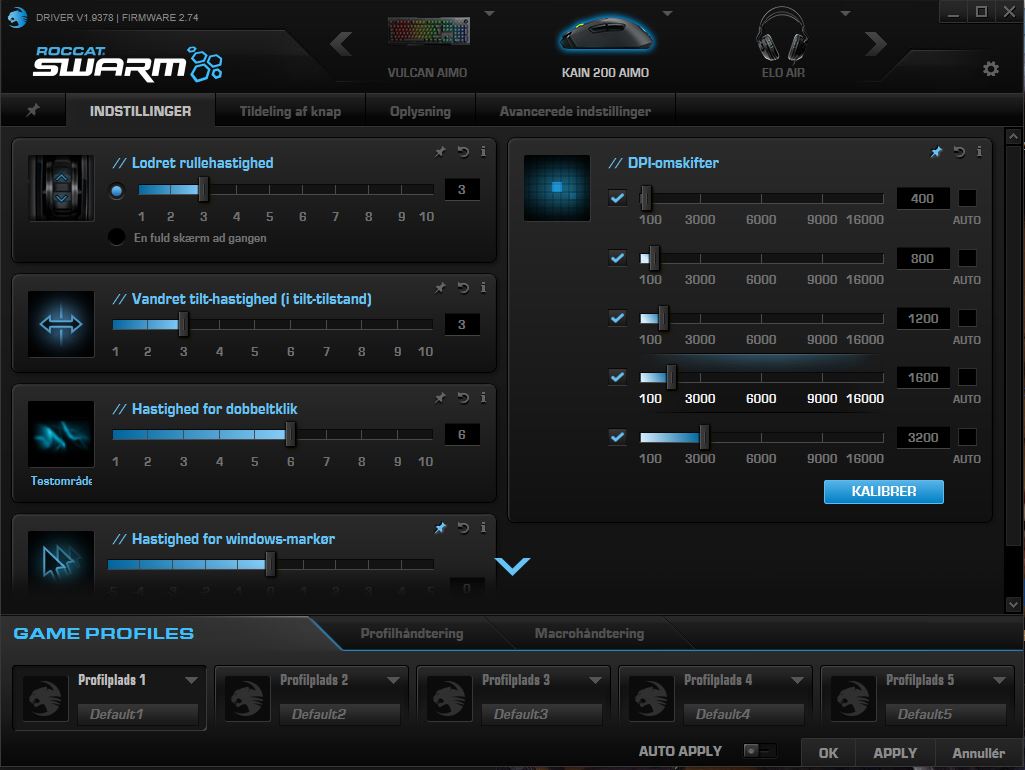
Task: Expand Profilplads 3 dropdown
Action: point(595,680)
